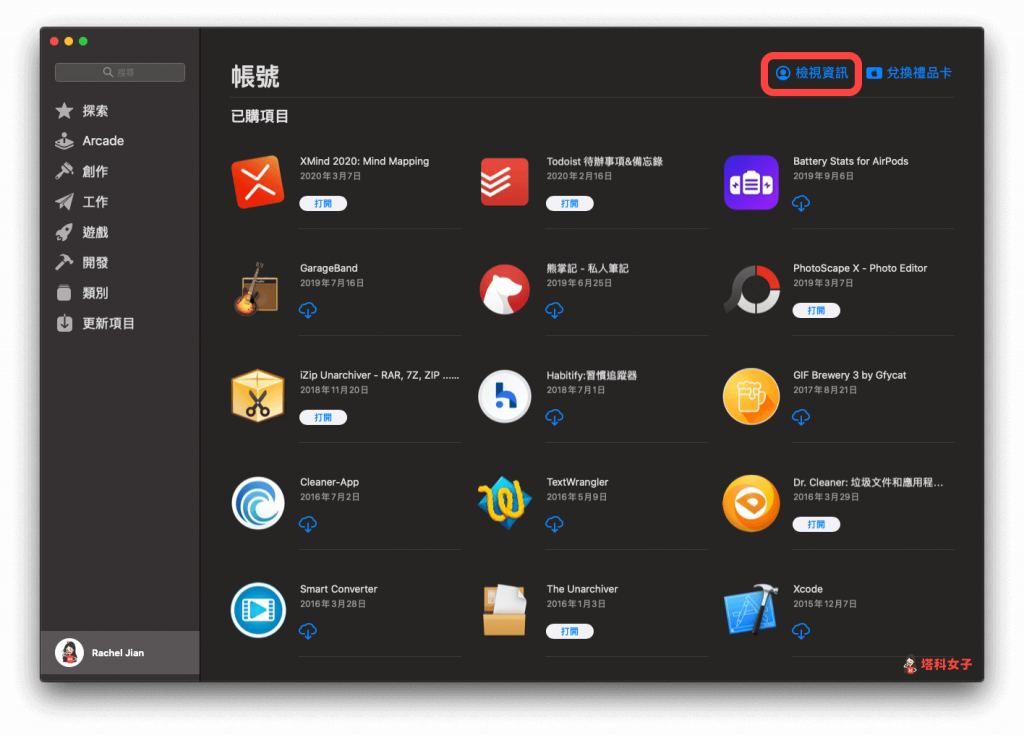This screenshot has width=1024, height=735.
Task: Click the GIF Brewery 3 by Gfycat title
Action: (850, 375)
